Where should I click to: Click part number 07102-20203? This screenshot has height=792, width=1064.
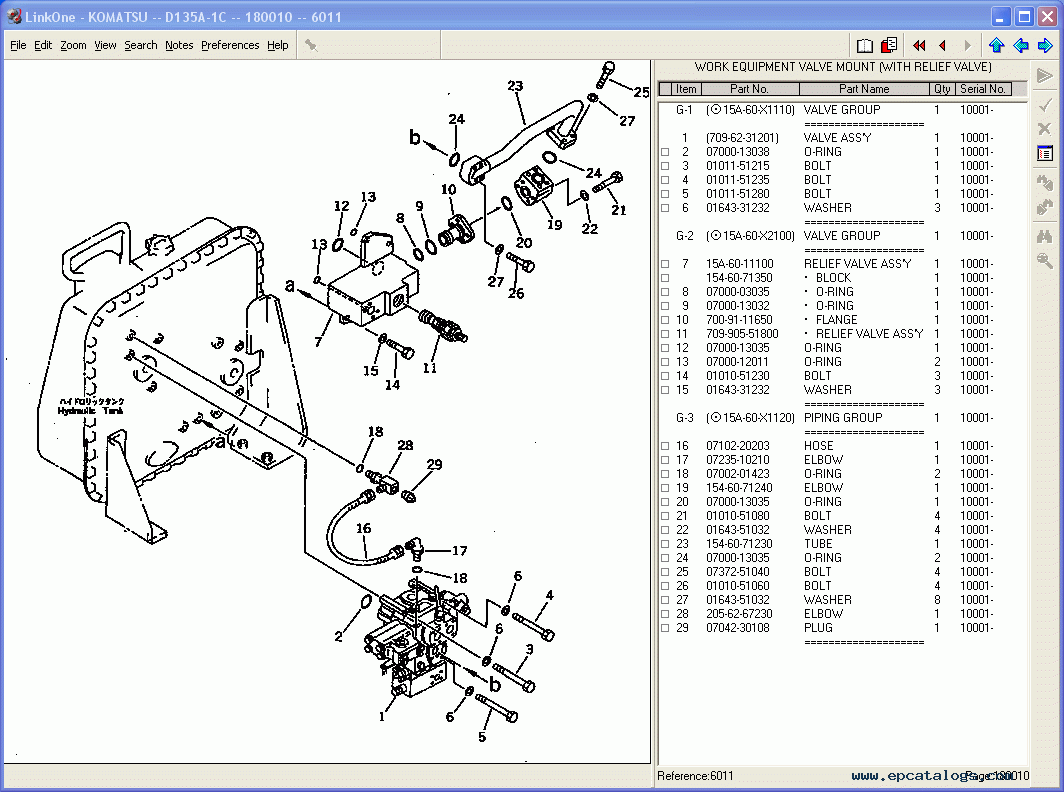point(738,446)
